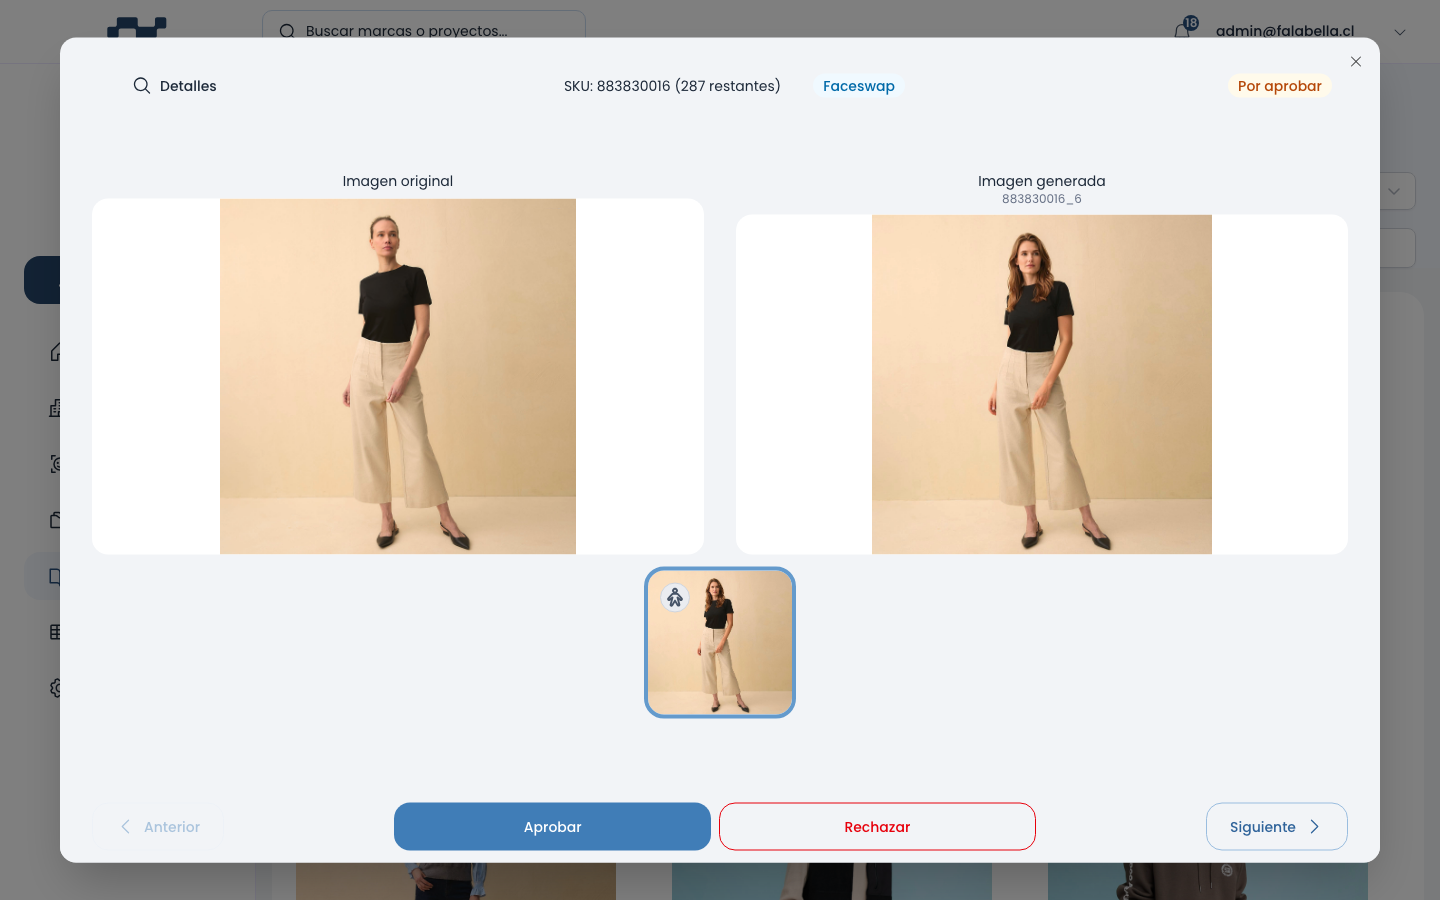Expand the account menu chevron next to admin@falabella.cl
Viewport: 1440px width, 900px height.
pos(1400,32)
